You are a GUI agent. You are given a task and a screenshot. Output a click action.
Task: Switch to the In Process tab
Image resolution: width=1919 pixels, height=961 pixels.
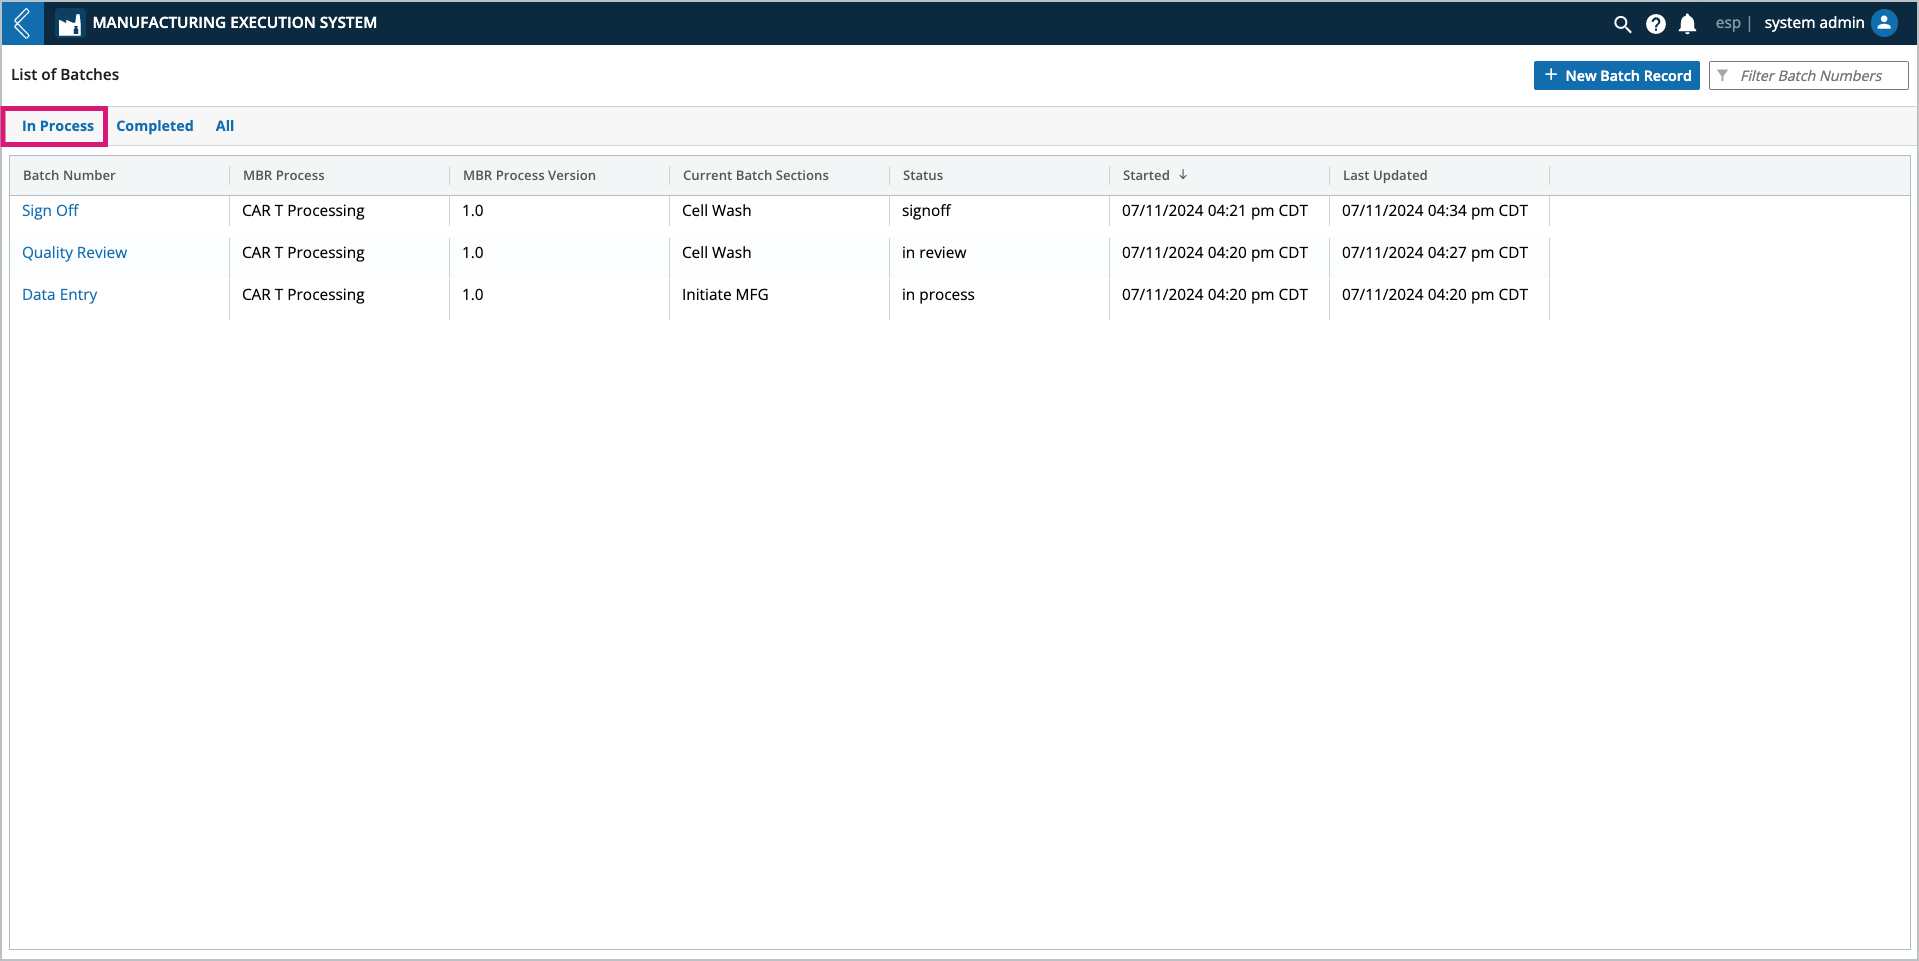pyautogui.click(x=57, y=126)
